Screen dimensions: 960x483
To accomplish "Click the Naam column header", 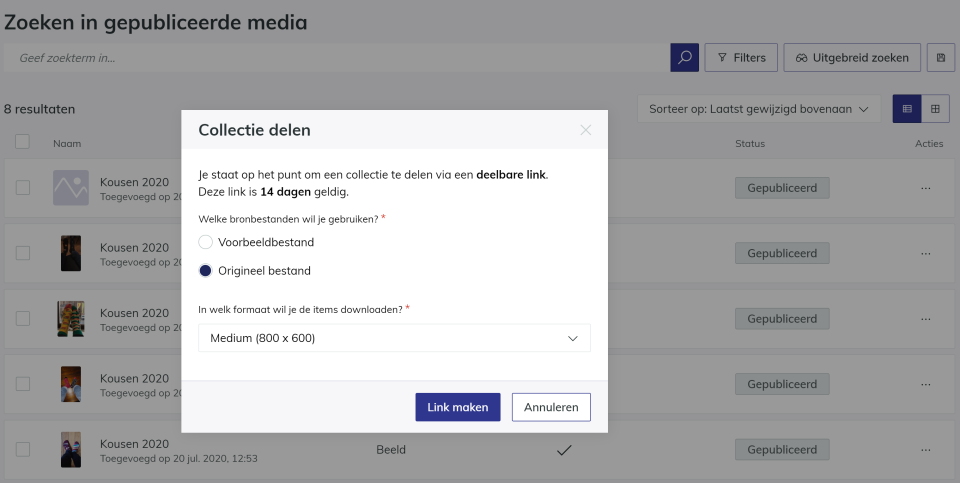I will [67, 144].
